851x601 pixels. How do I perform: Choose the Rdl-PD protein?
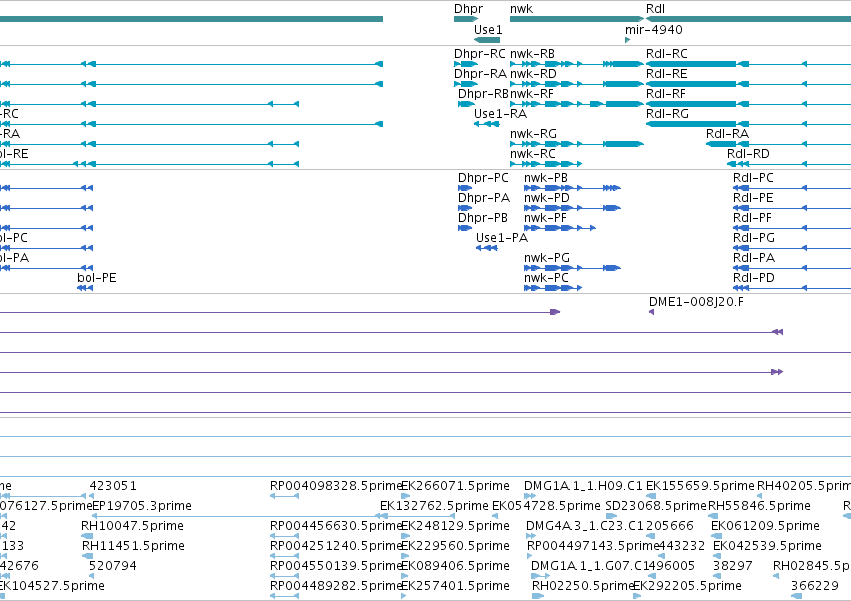792,288
